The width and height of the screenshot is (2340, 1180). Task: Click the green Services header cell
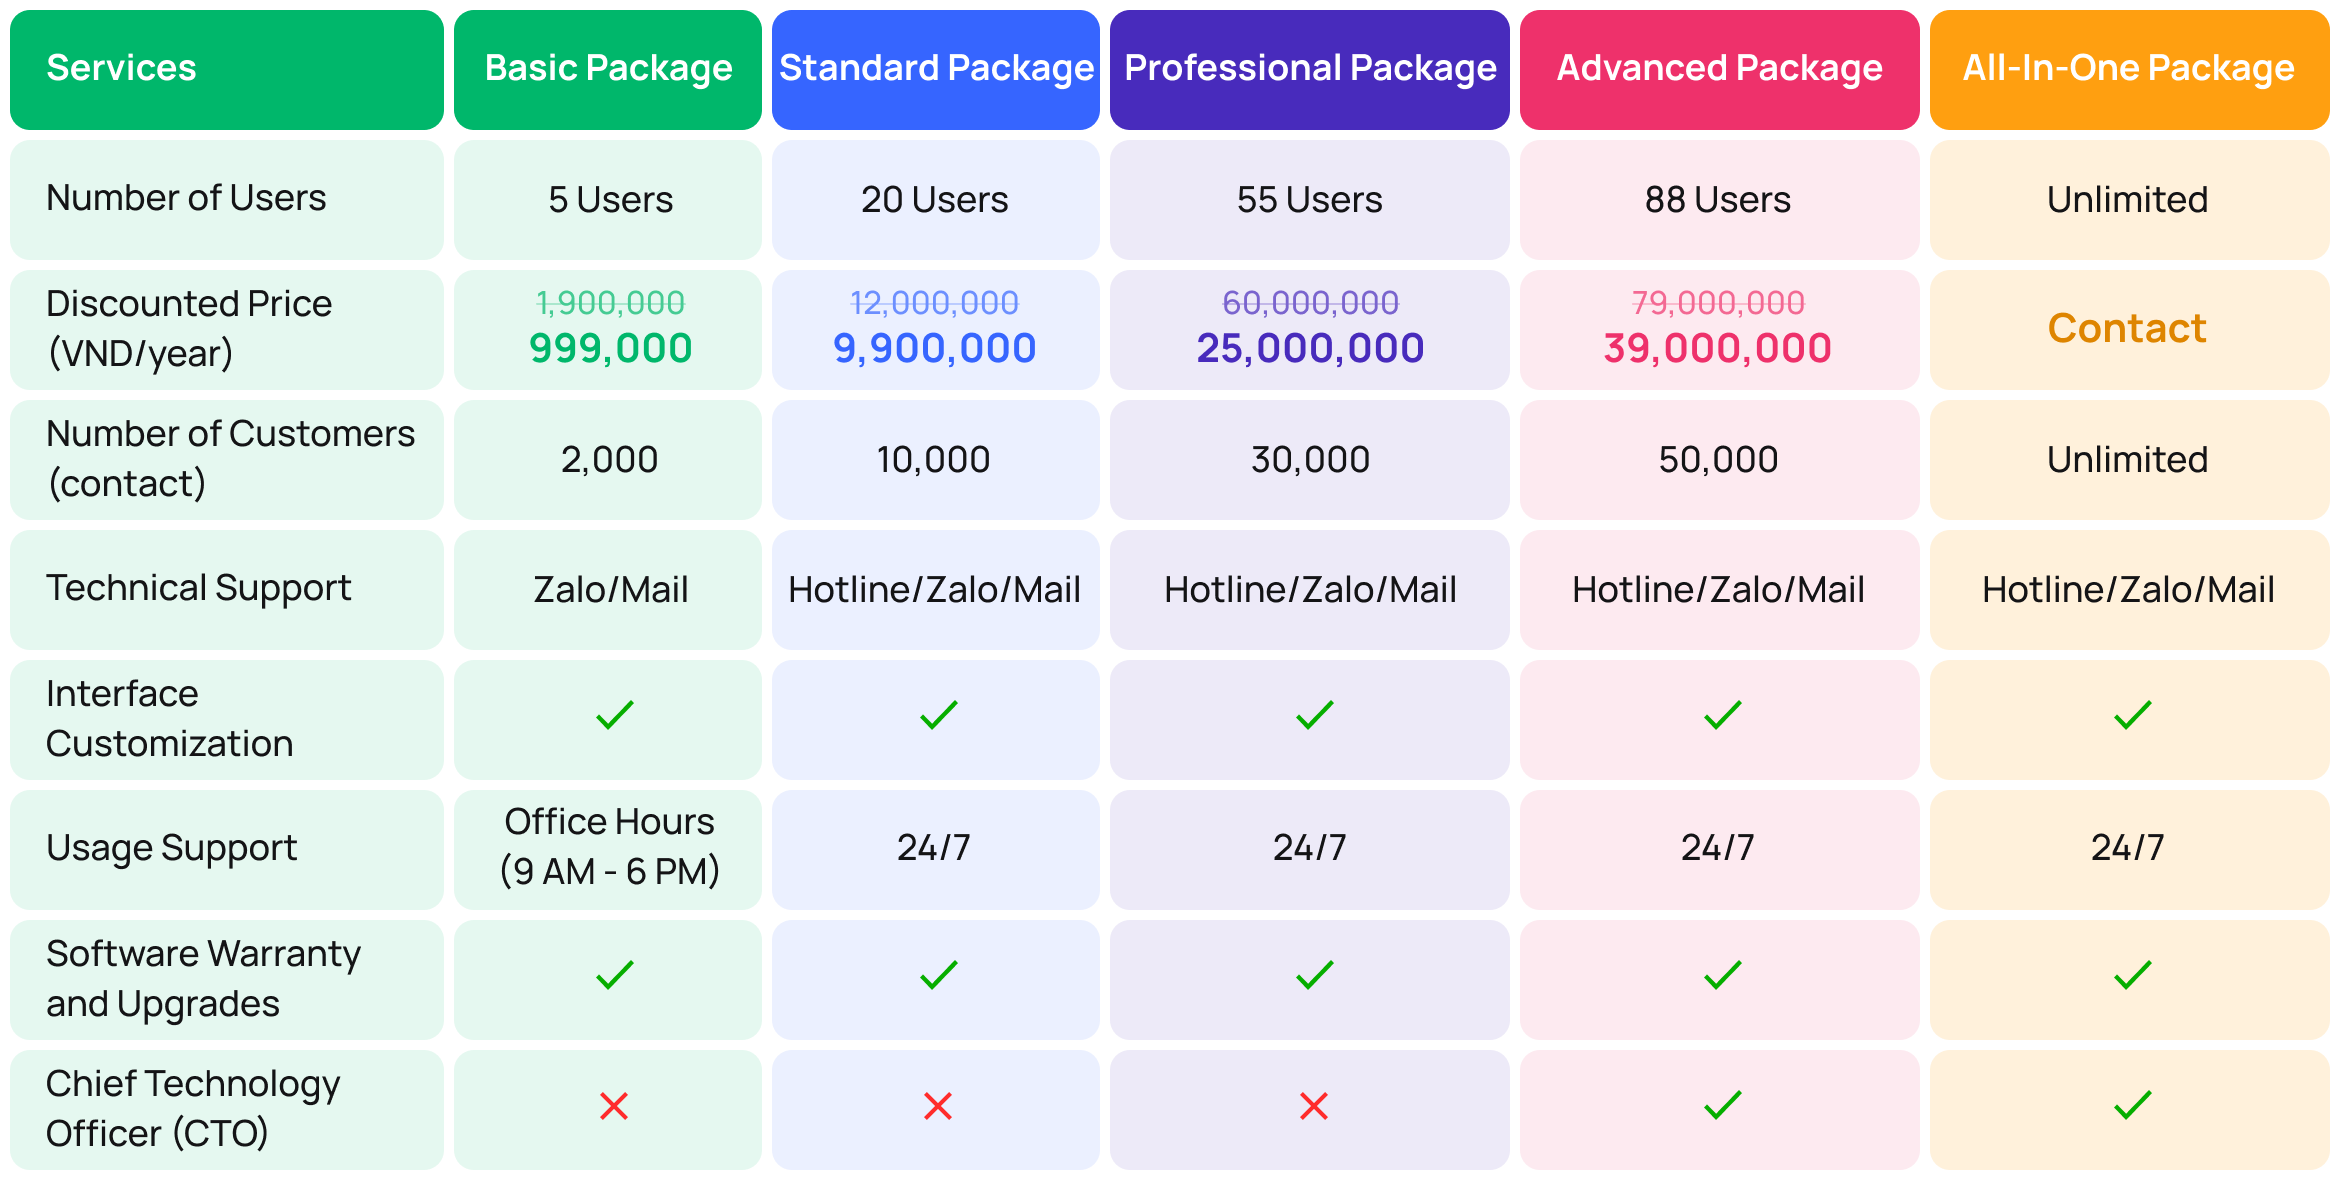click(x=227, y=69)
